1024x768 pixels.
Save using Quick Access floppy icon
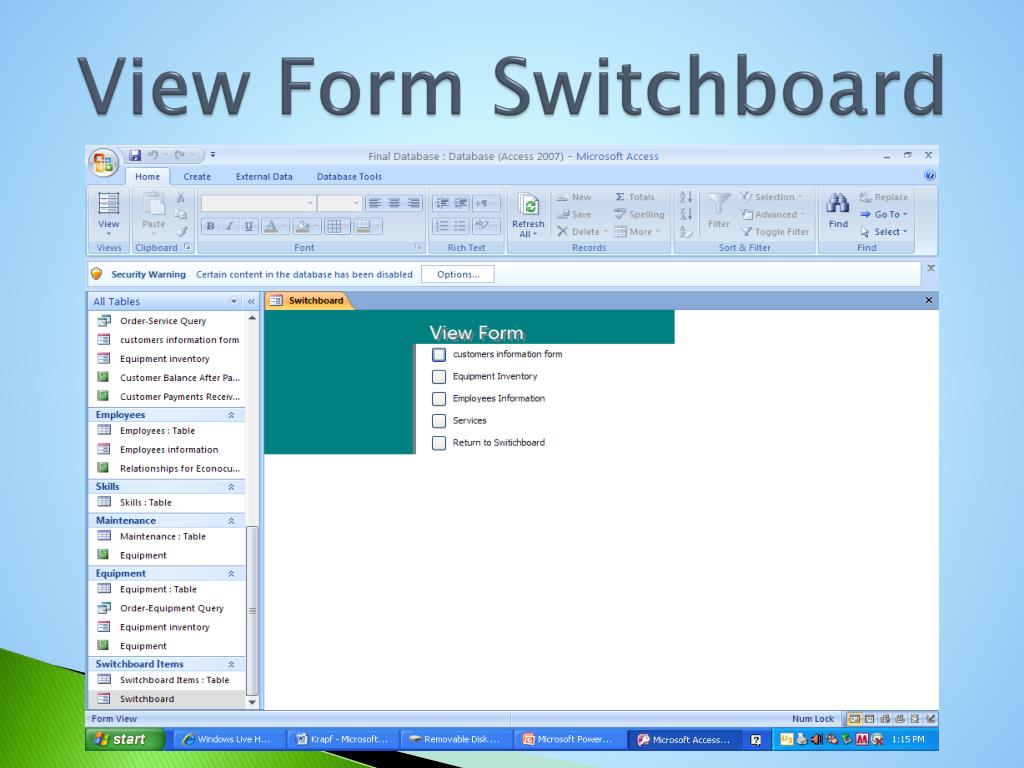(x=135, y=155)
